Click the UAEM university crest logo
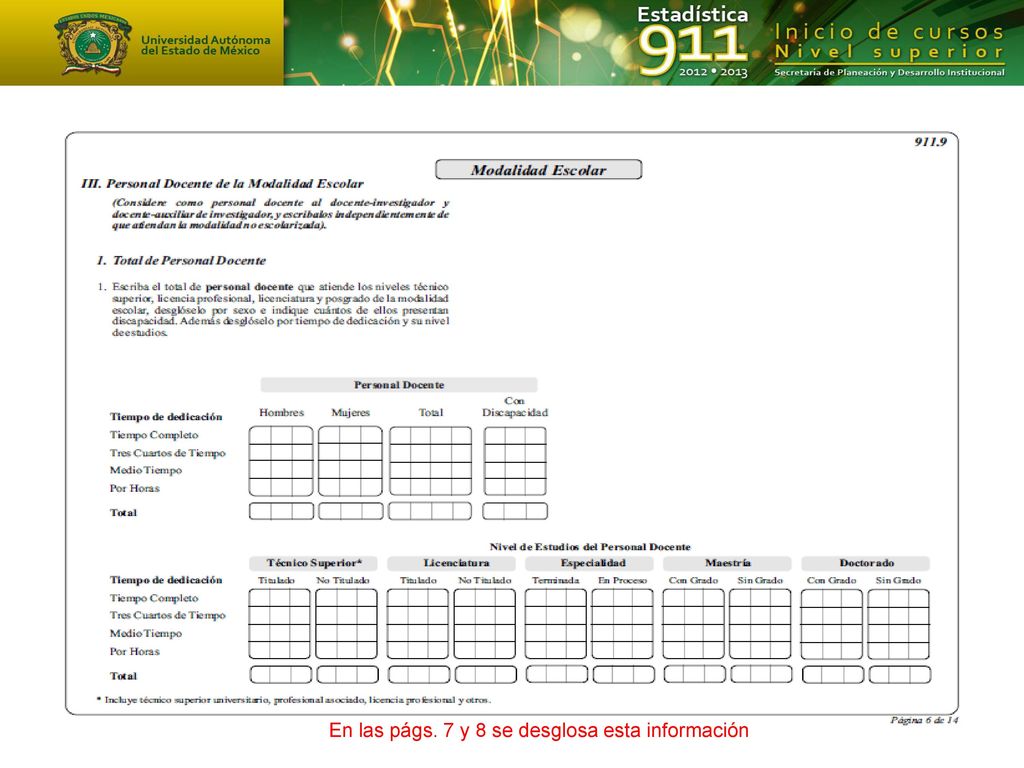 coord(93,44)
